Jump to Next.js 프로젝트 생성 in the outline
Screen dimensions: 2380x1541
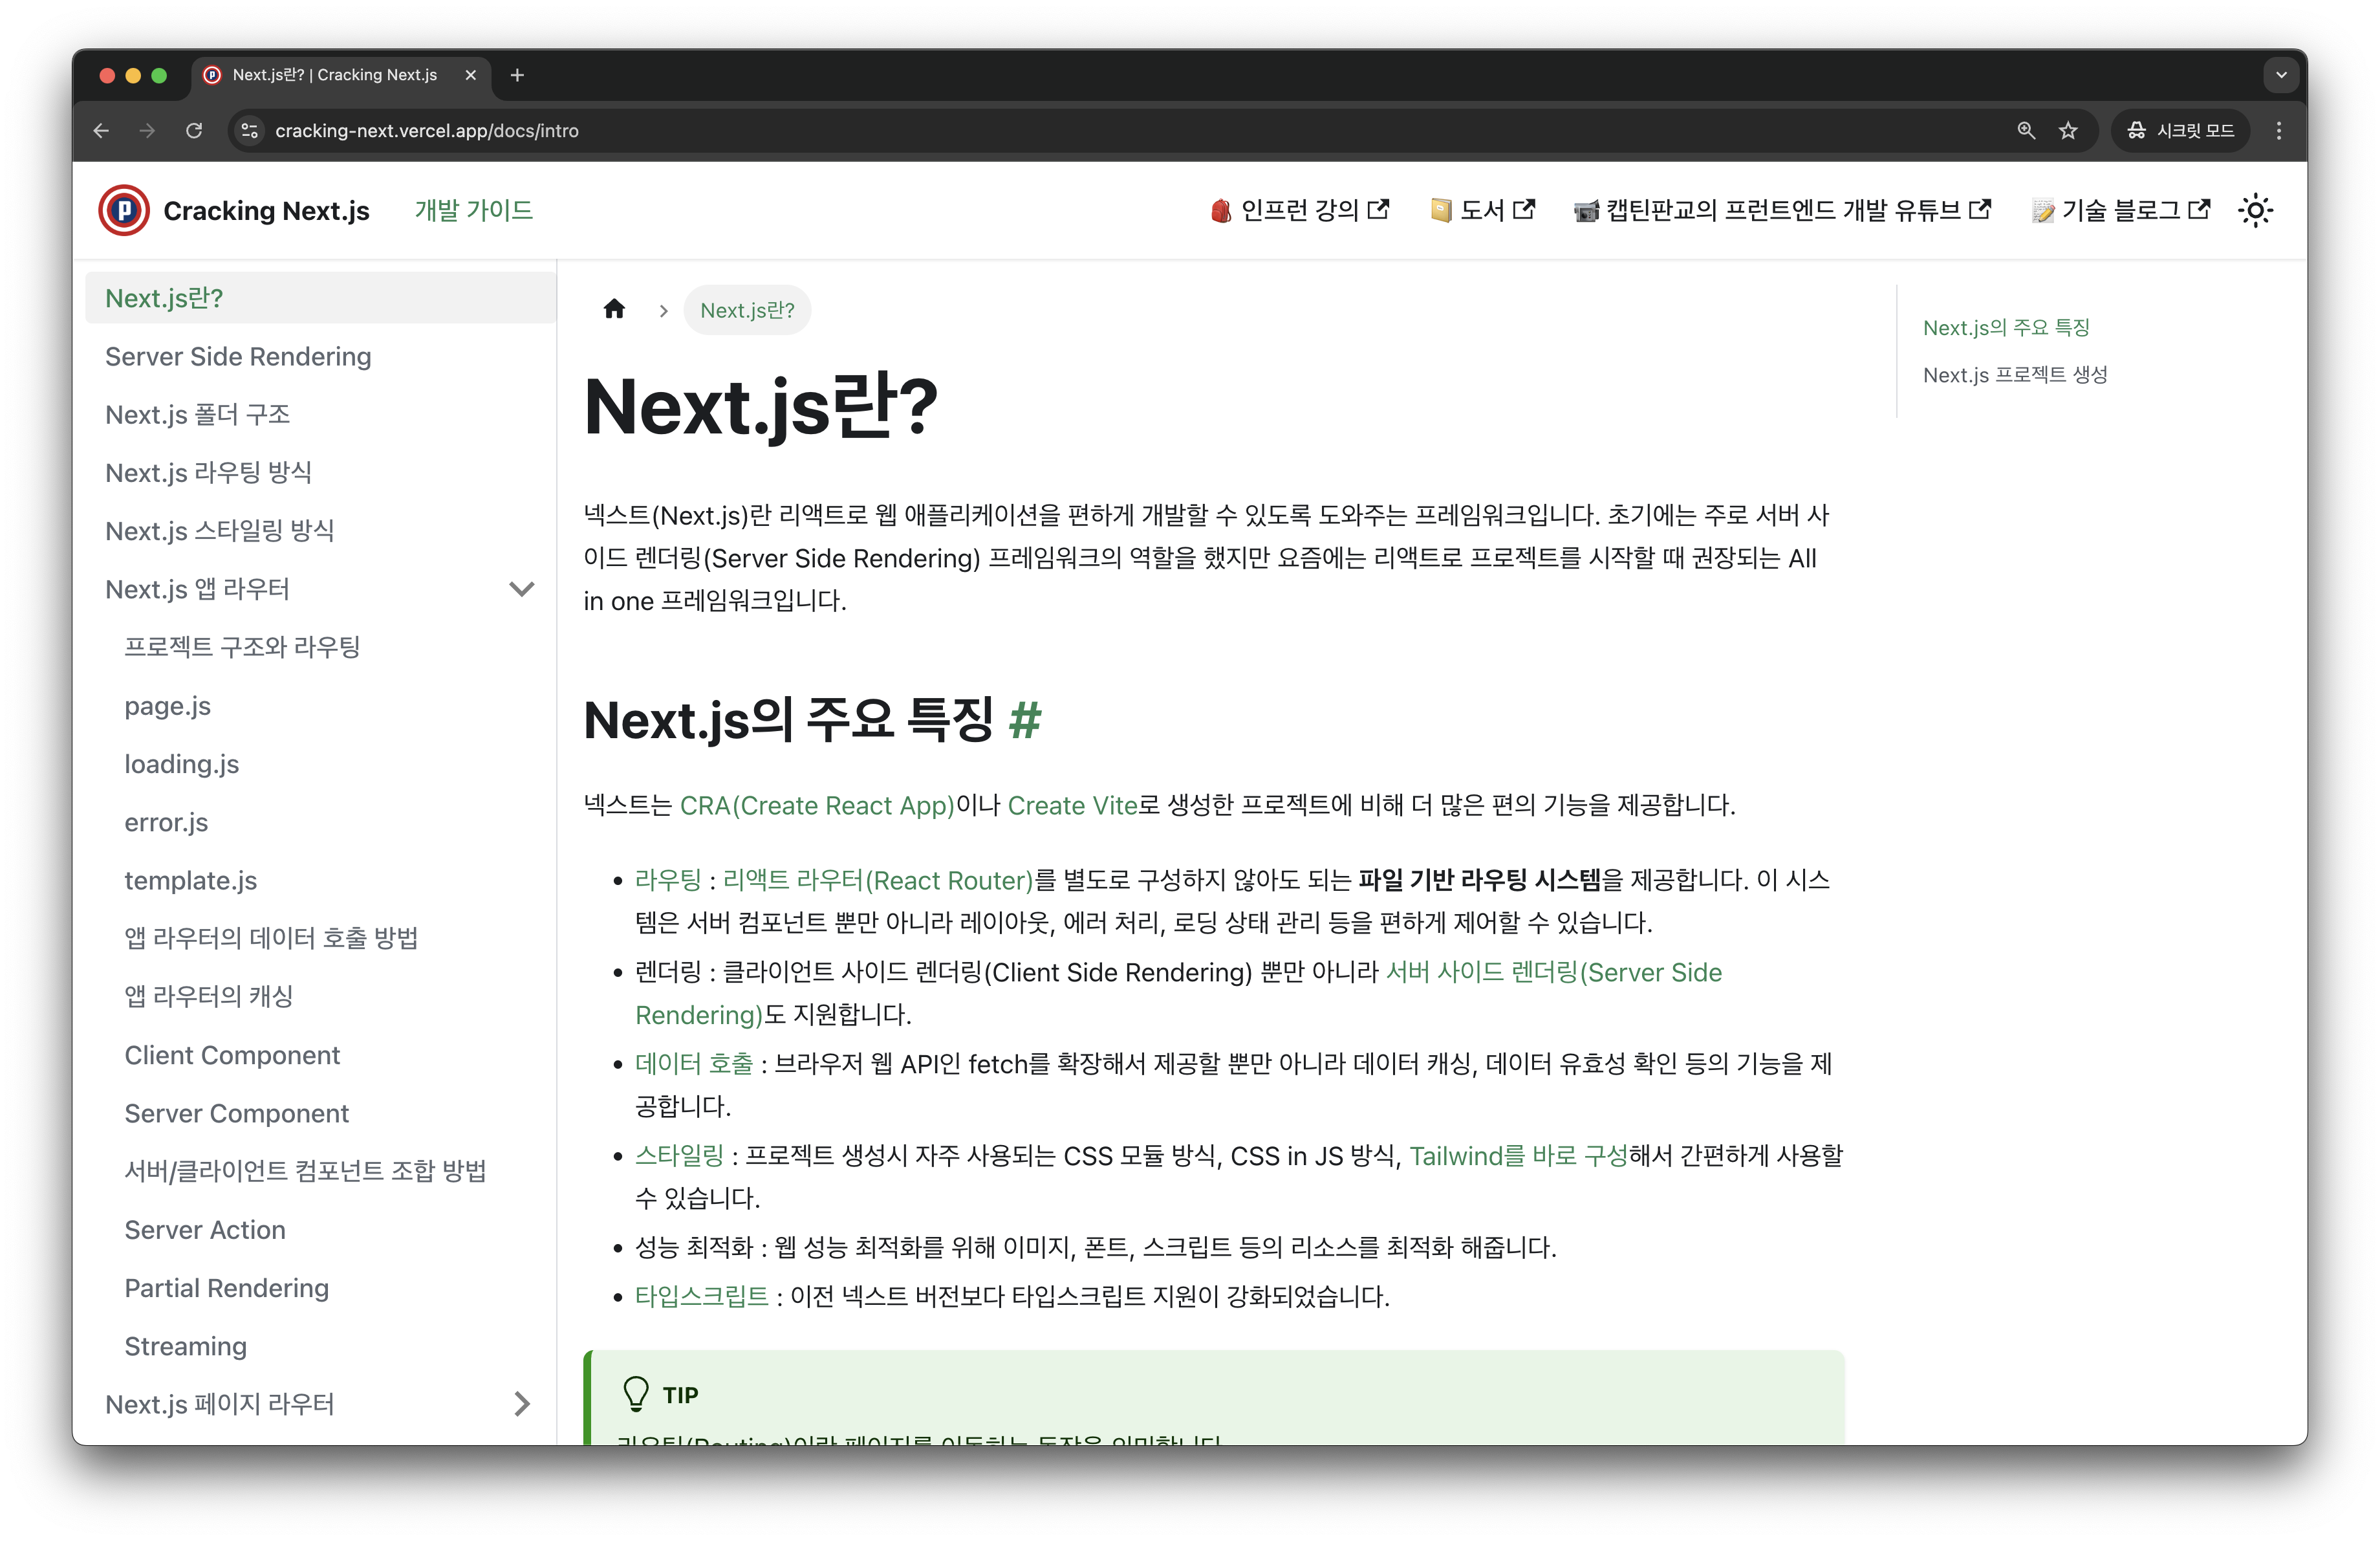tap(2015, 374)
